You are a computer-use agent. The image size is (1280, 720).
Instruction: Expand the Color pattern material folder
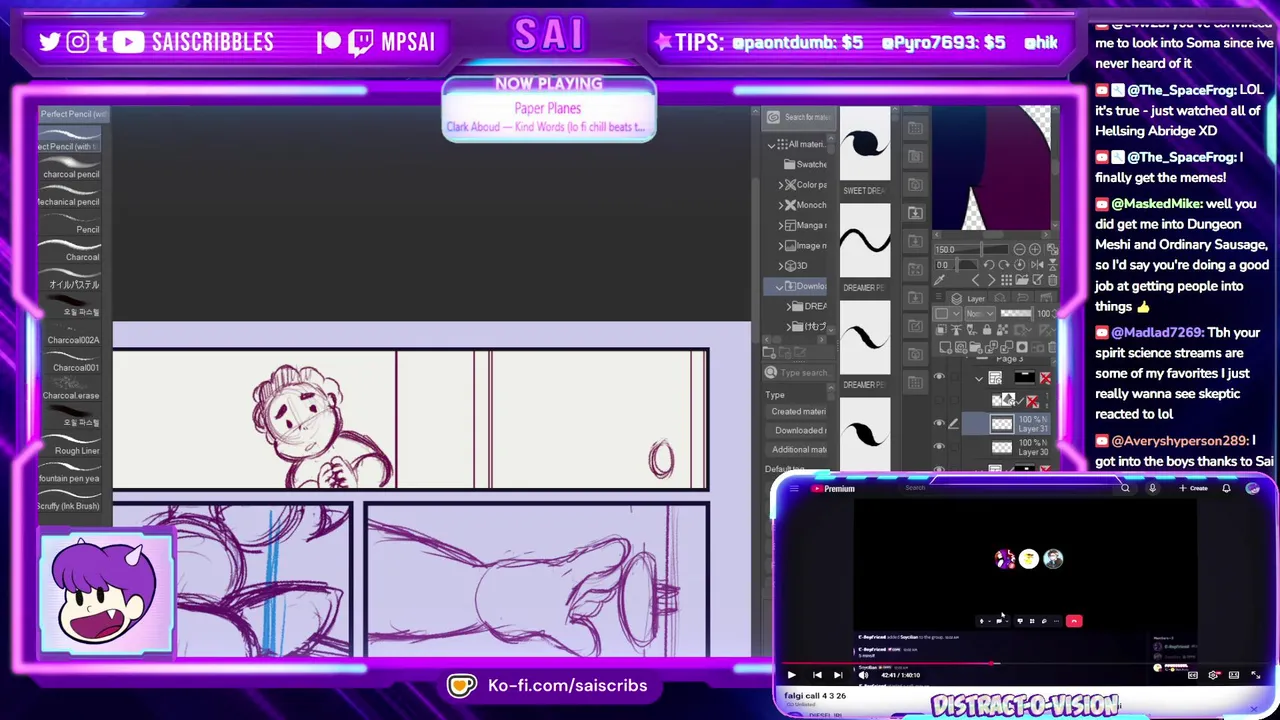click(x=781, y=185)
